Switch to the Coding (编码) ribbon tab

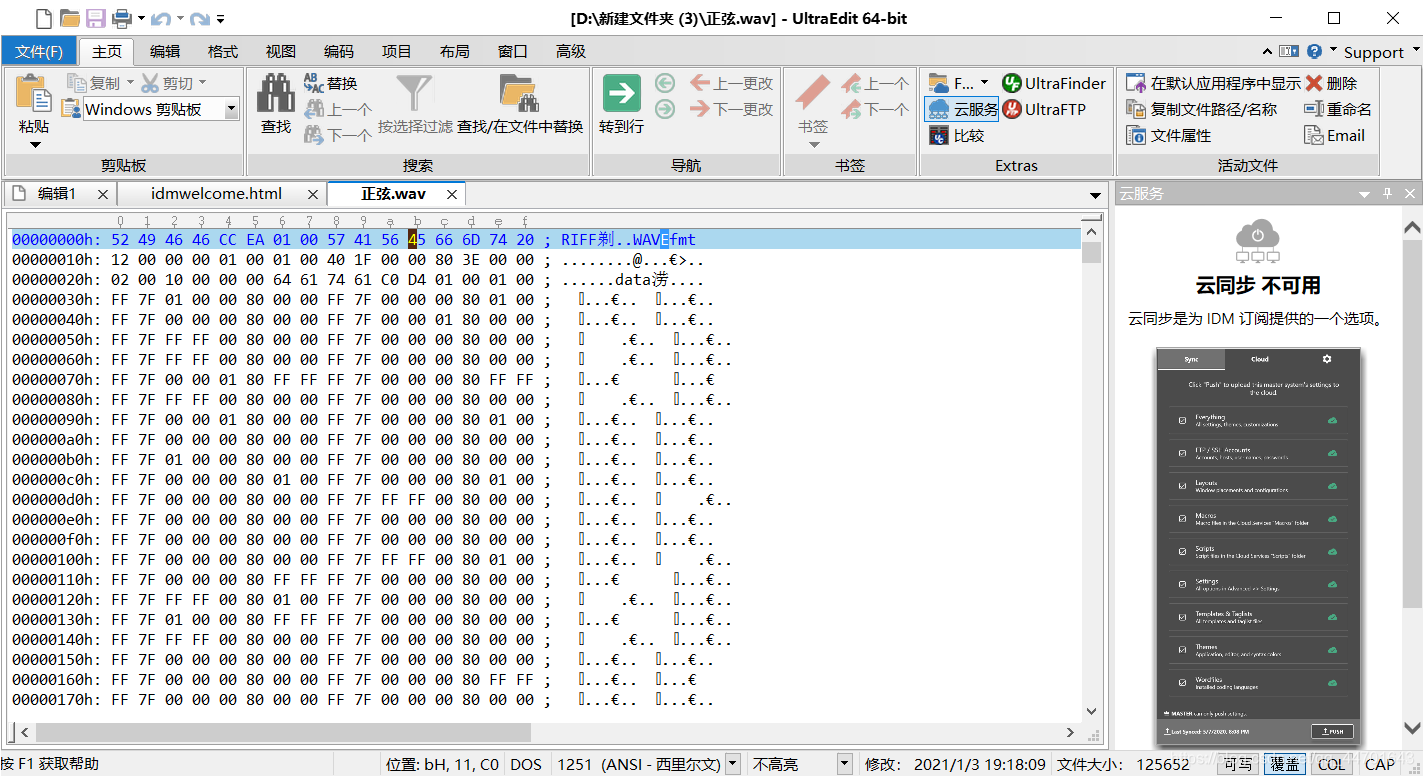click(x=339, y=51)
